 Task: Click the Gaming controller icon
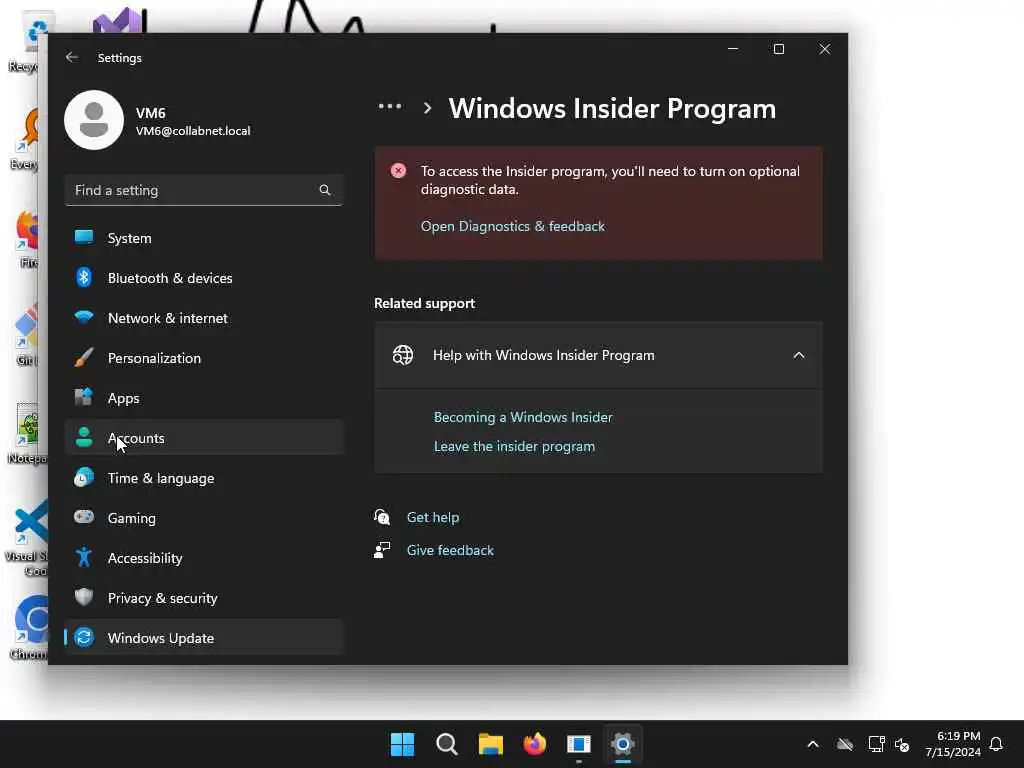84,517
